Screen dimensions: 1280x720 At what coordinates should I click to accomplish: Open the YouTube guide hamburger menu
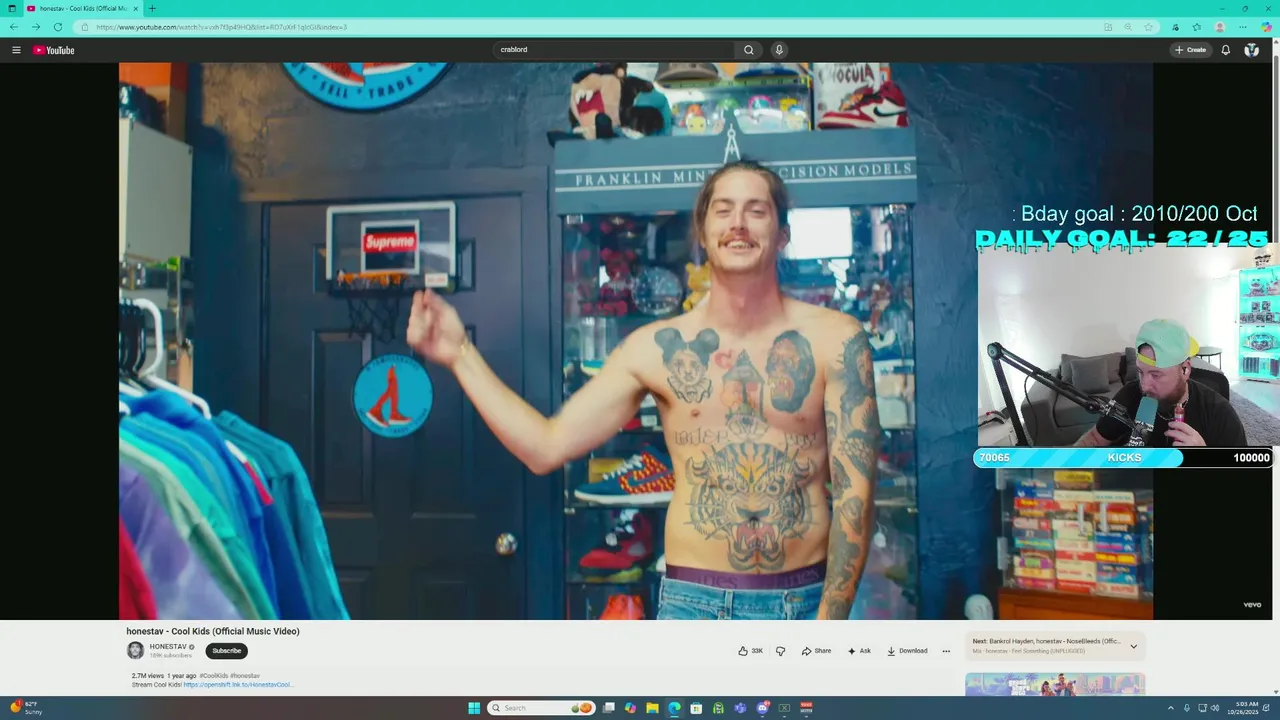(16, 50)
